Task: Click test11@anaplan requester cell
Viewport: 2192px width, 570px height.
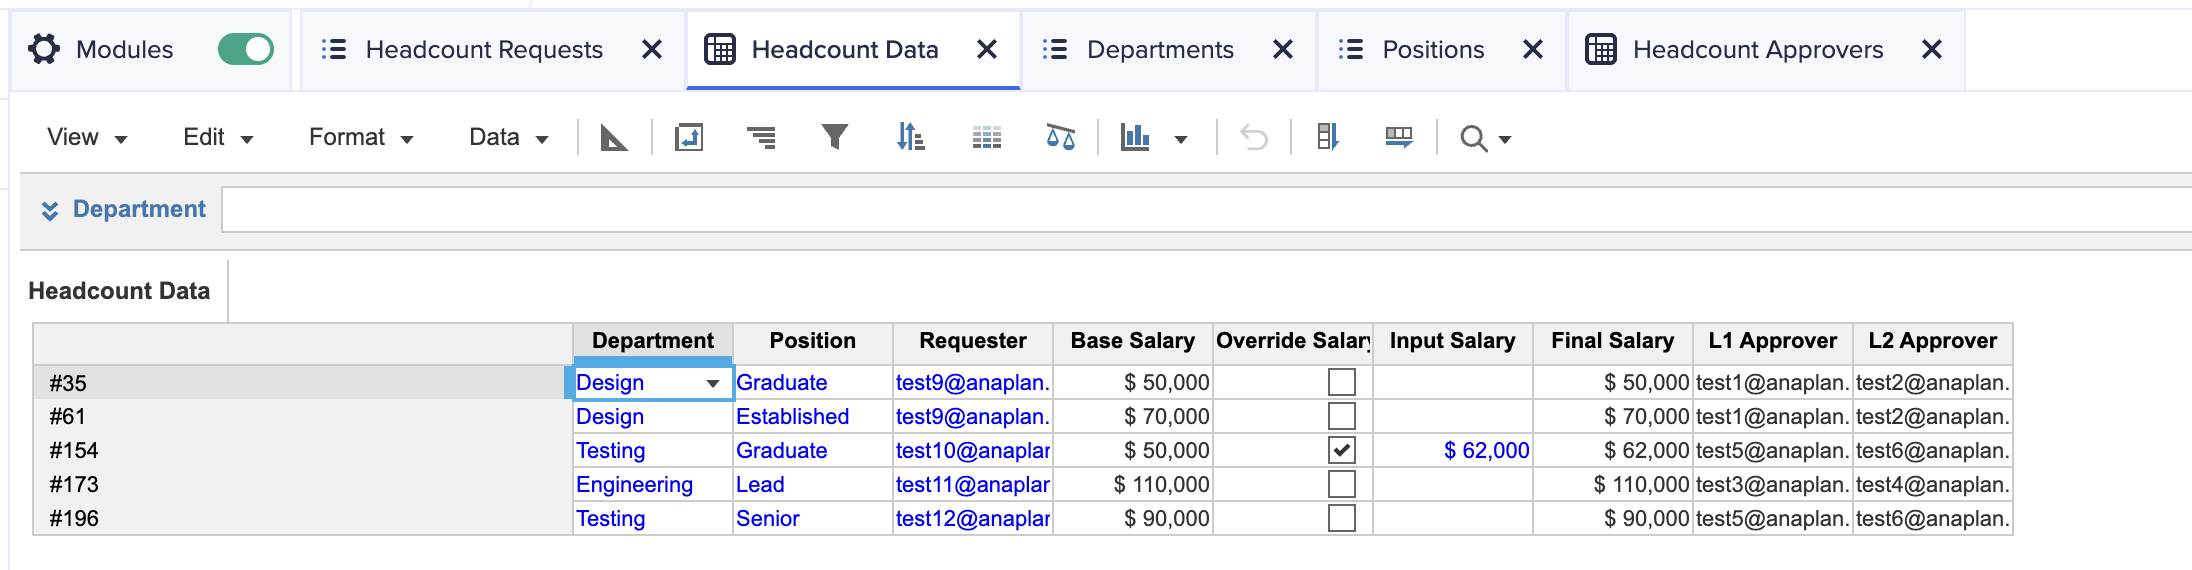Action: tap(973, 484)
